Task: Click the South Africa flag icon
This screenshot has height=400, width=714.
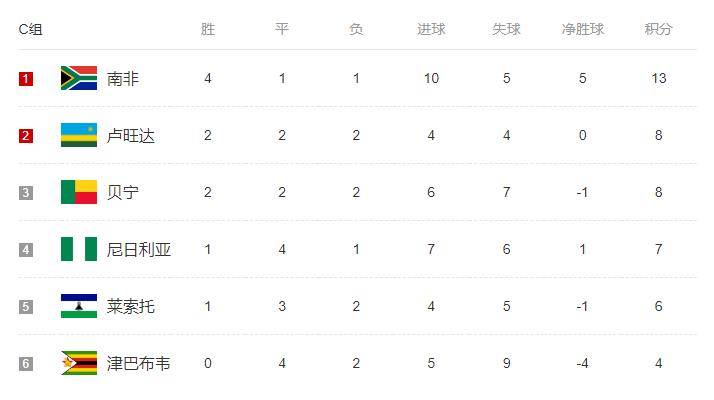Action: point(79,78)
